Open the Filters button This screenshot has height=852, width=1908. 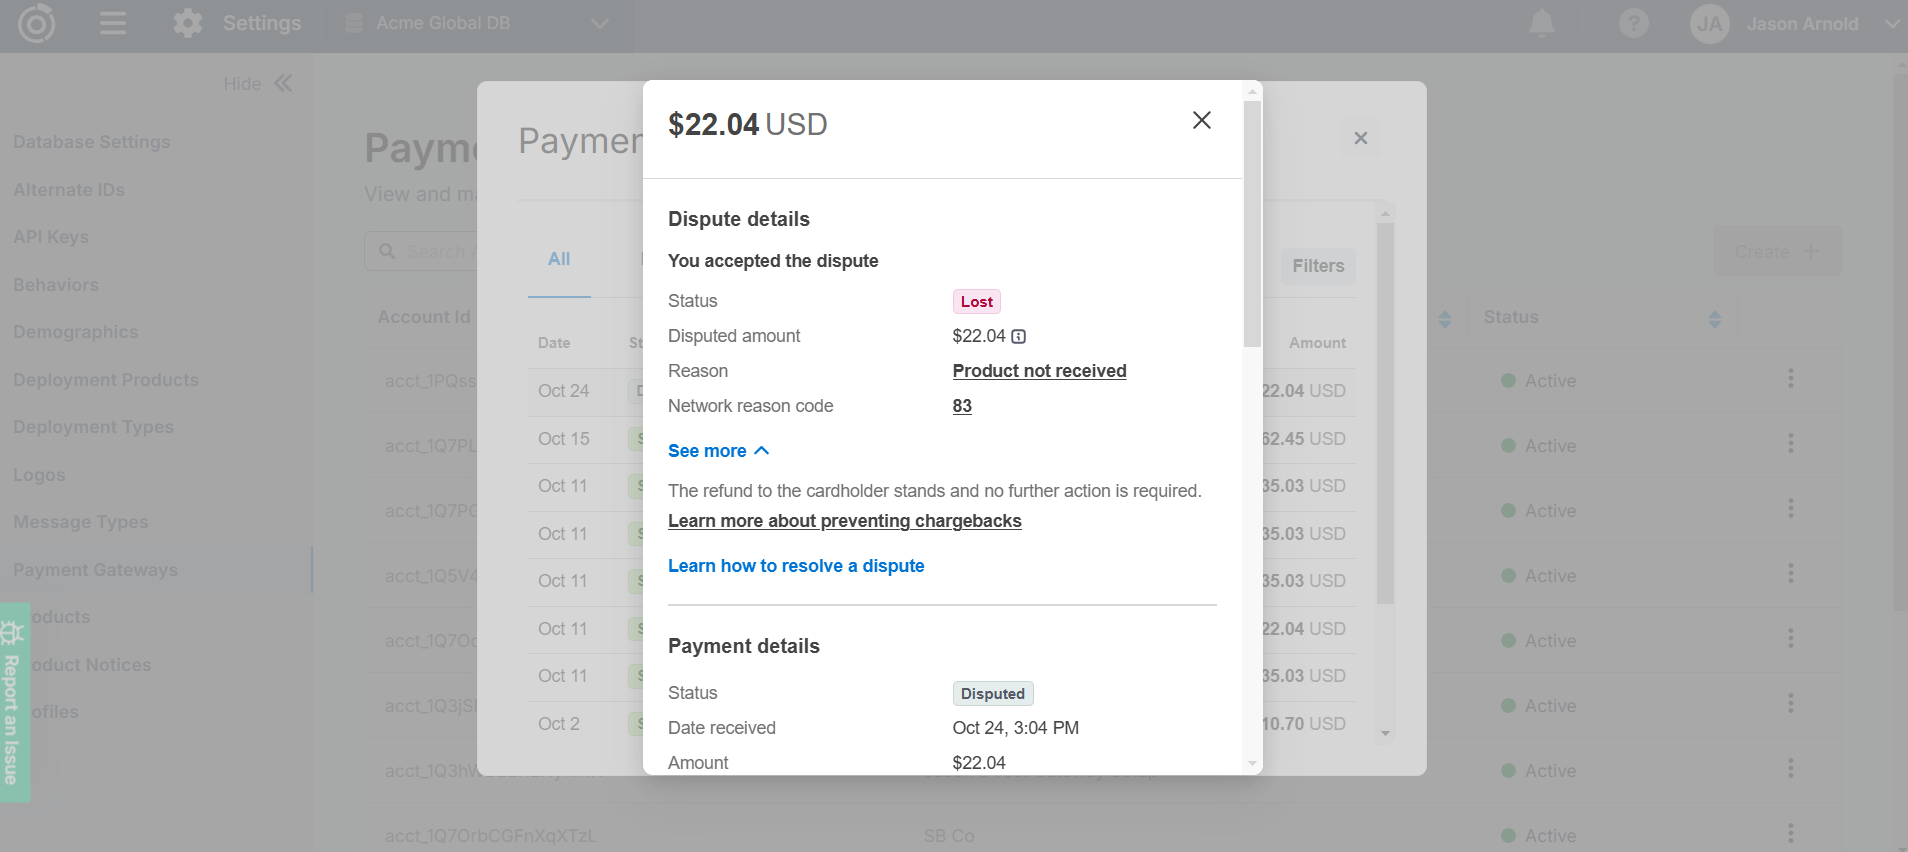[x=1317, y=266]
